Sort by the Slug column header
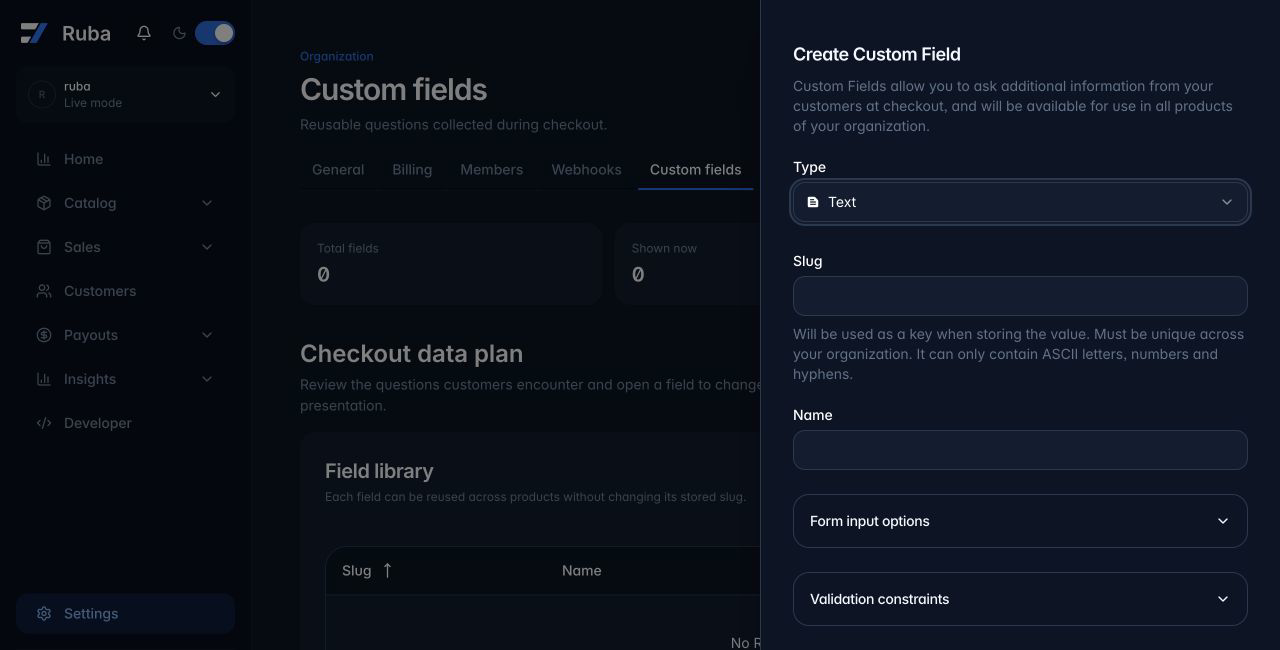 367,570
